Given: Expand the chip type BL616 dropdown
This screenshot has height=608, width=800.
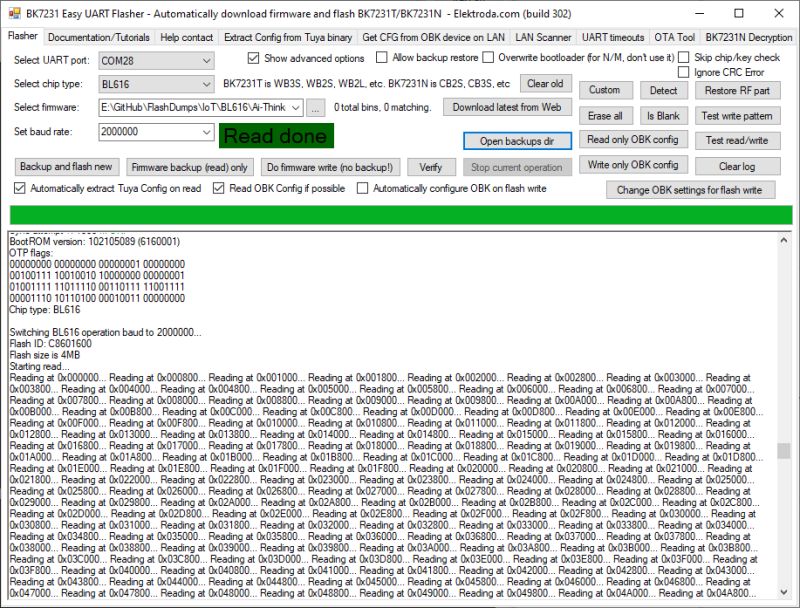Looking at the screenshot, I should (x=206, y=84).
